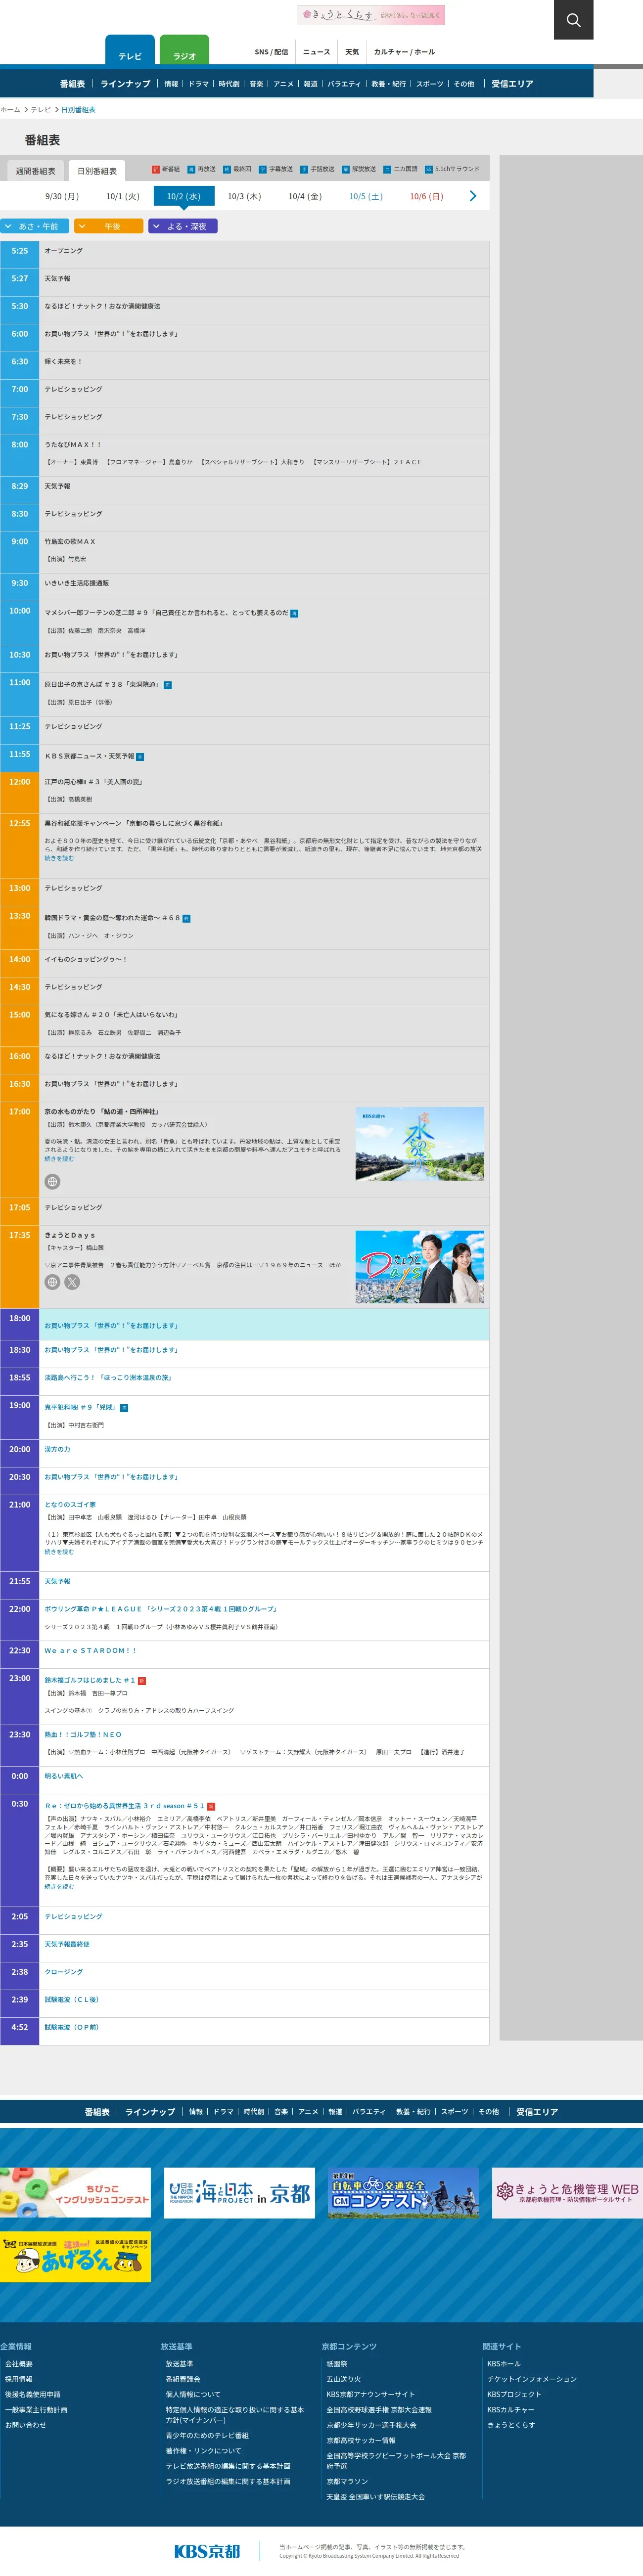Select date 10/3 (木)

(x=244, y=196)
